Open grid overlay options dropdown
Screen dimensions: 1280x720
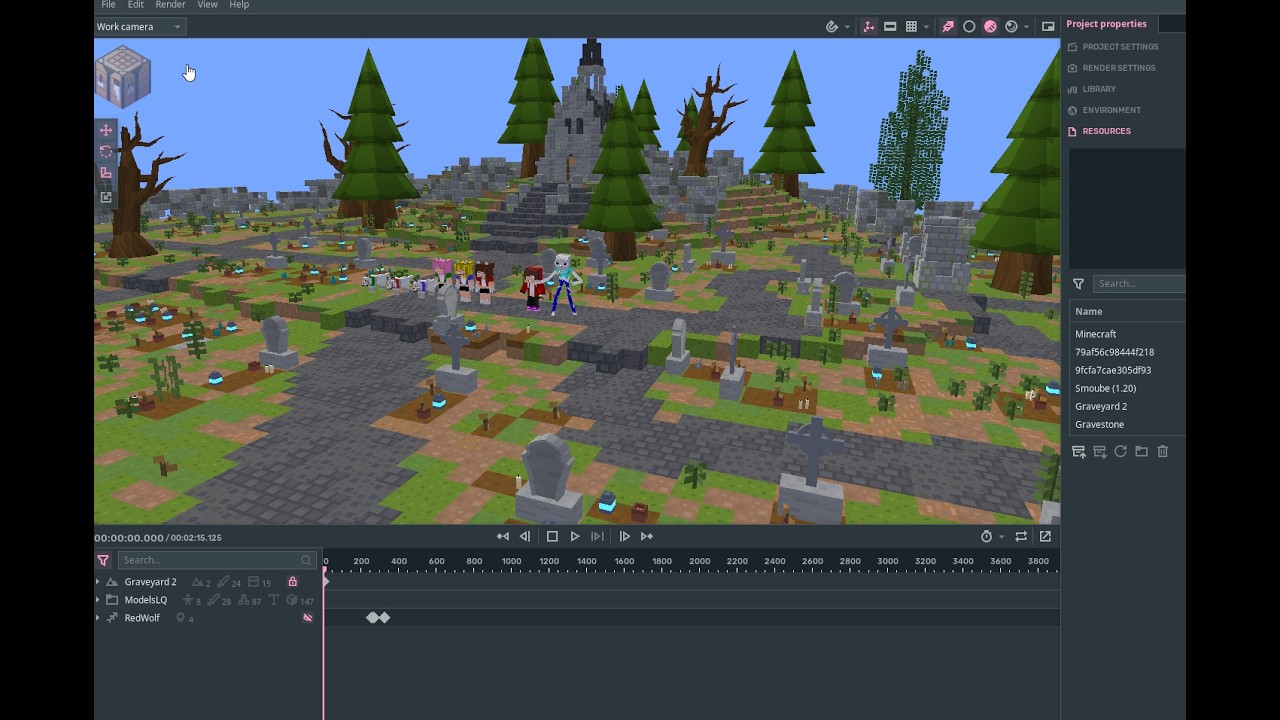pos(926,27)
